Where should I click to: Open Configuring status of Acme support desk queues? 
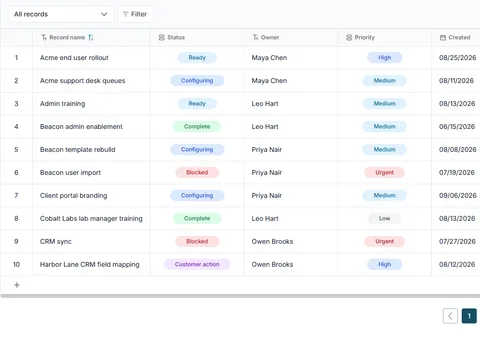[x=197, y=81]
